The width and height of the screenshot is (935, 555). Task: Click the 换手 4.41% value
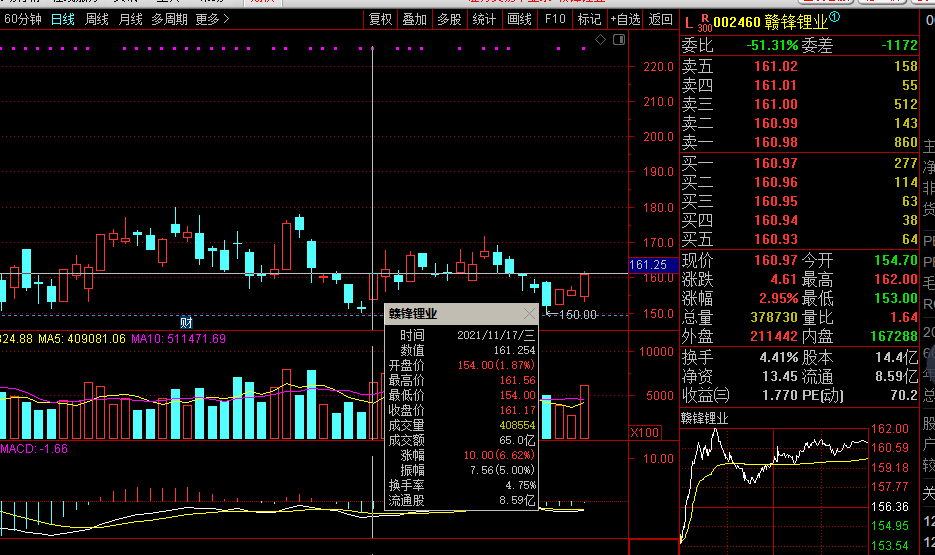coord(779,358)
